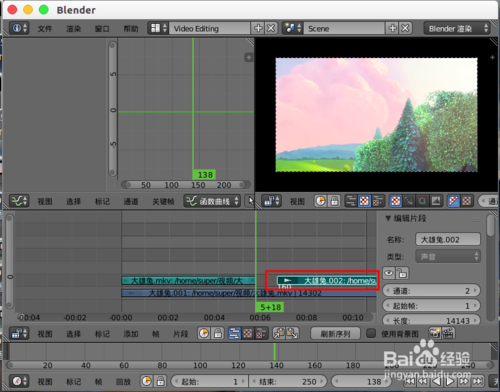Click the 起始帧 value field
500x392 pixels.
[x=431, y=306]
